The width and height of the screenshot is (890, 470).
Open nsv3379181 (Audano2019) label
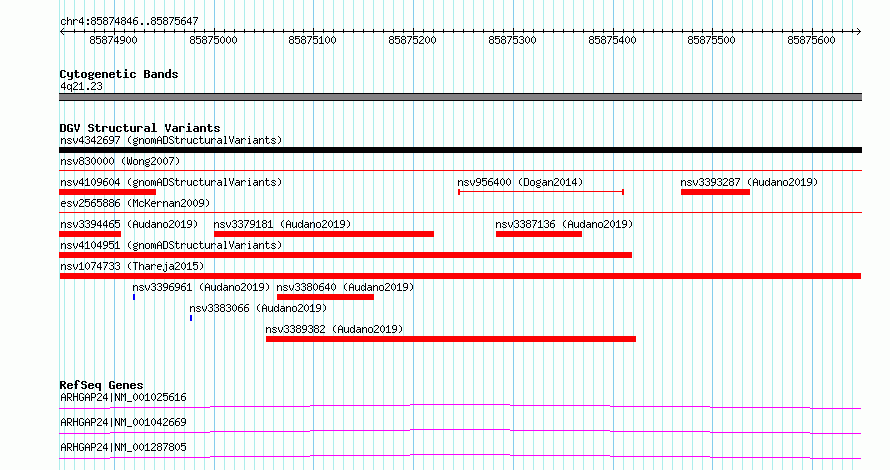[x=282, y=224]
